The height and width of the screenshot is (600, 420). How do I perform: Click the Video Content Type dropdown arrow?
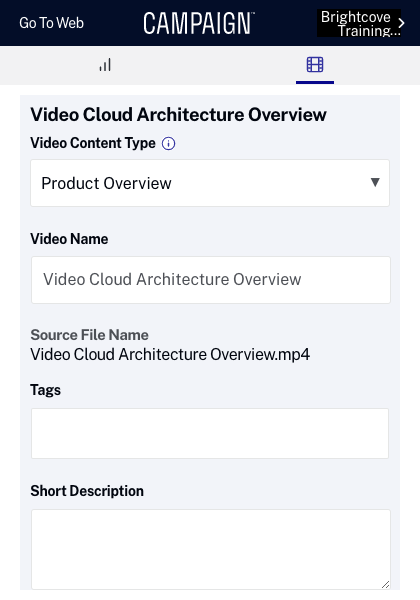[375, 182]
